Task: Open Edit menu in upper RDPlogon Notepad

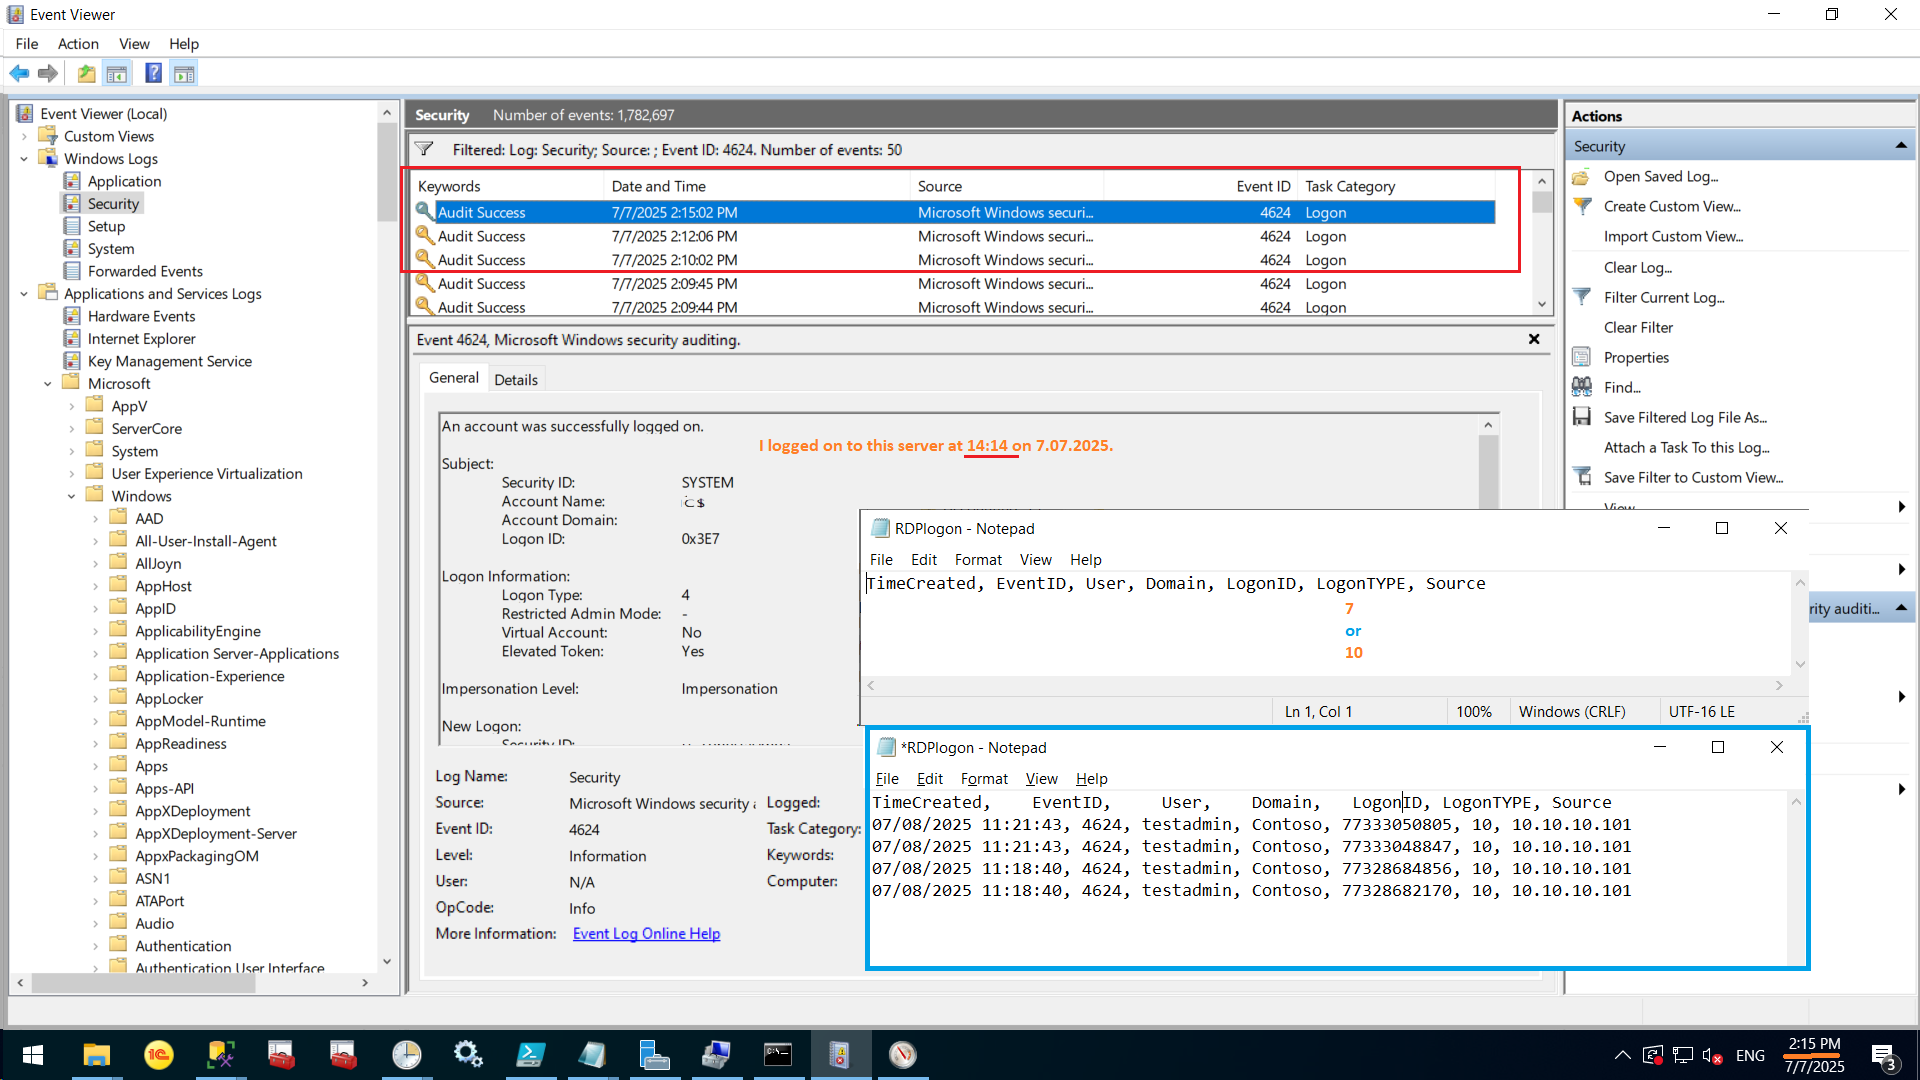Action: click(923, 560)
